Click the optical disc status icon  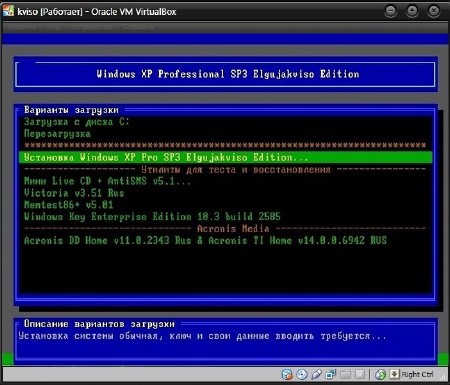[x=302, y=374]
